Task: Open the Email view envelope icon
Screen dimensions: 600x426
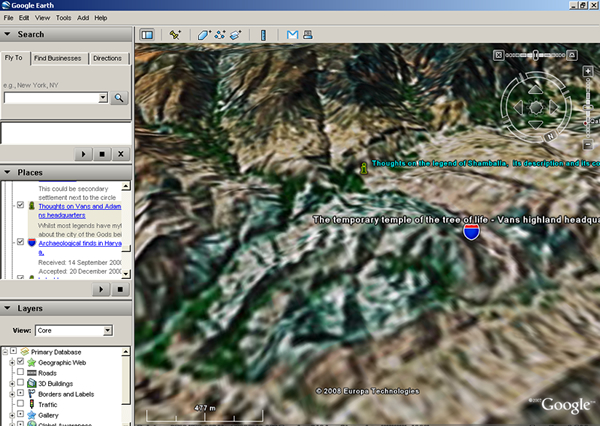Action: [292, 35]
